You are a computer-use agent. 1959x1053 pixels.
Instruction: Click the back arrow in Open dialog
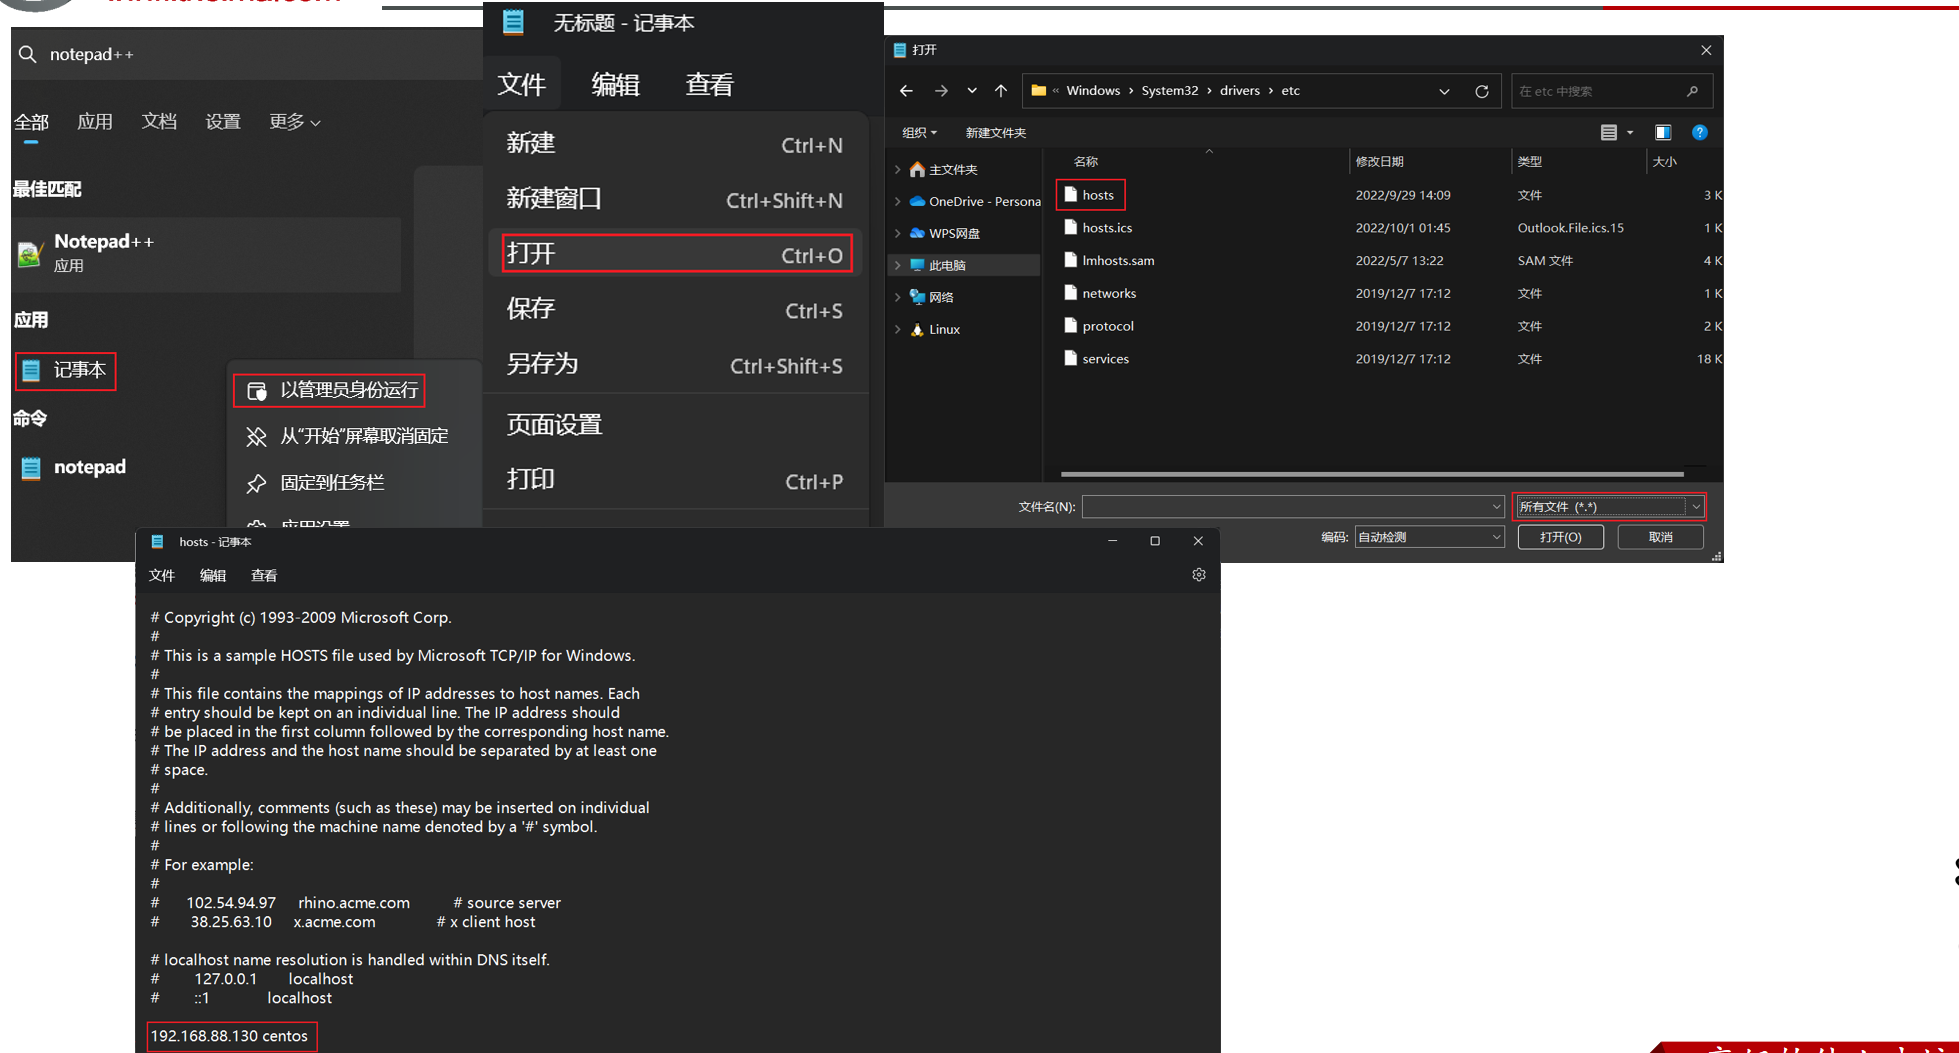coord(906,91)
